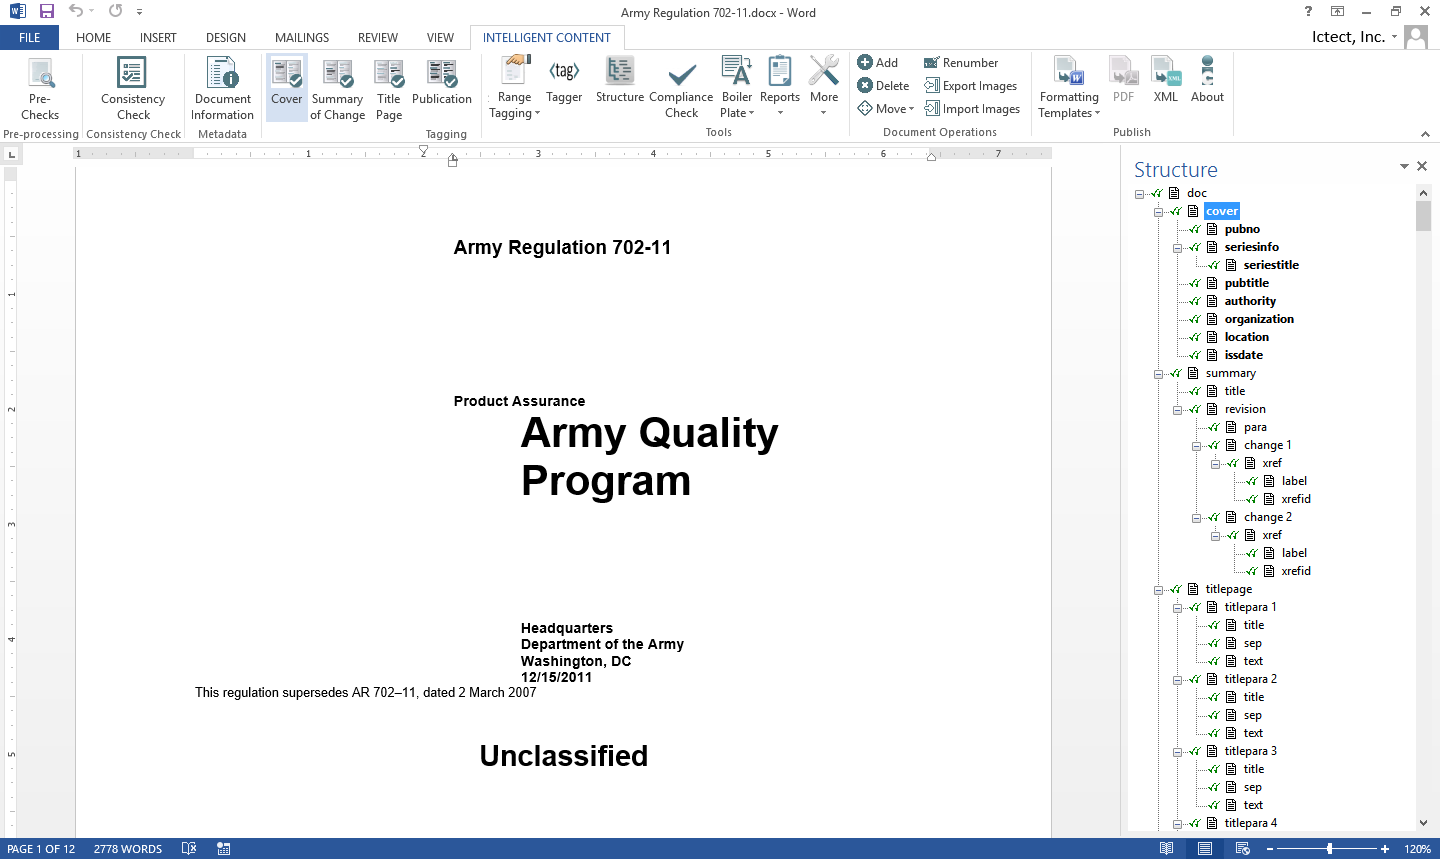
Task: Open Structure pane options arrow
Action: (x=1404, y=167)
